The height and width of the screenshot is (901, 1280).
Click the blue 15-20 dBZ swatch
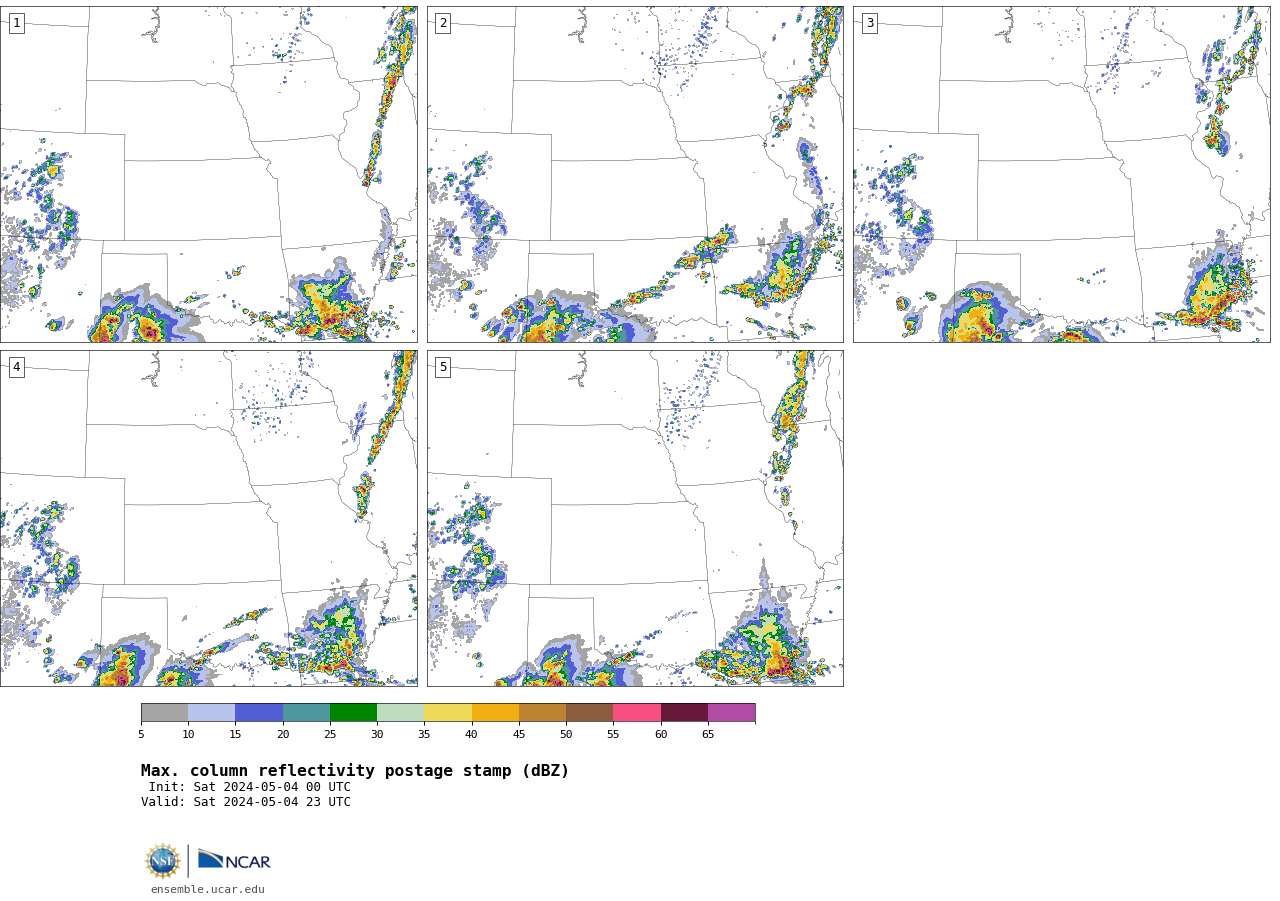(x=259, y=713)
